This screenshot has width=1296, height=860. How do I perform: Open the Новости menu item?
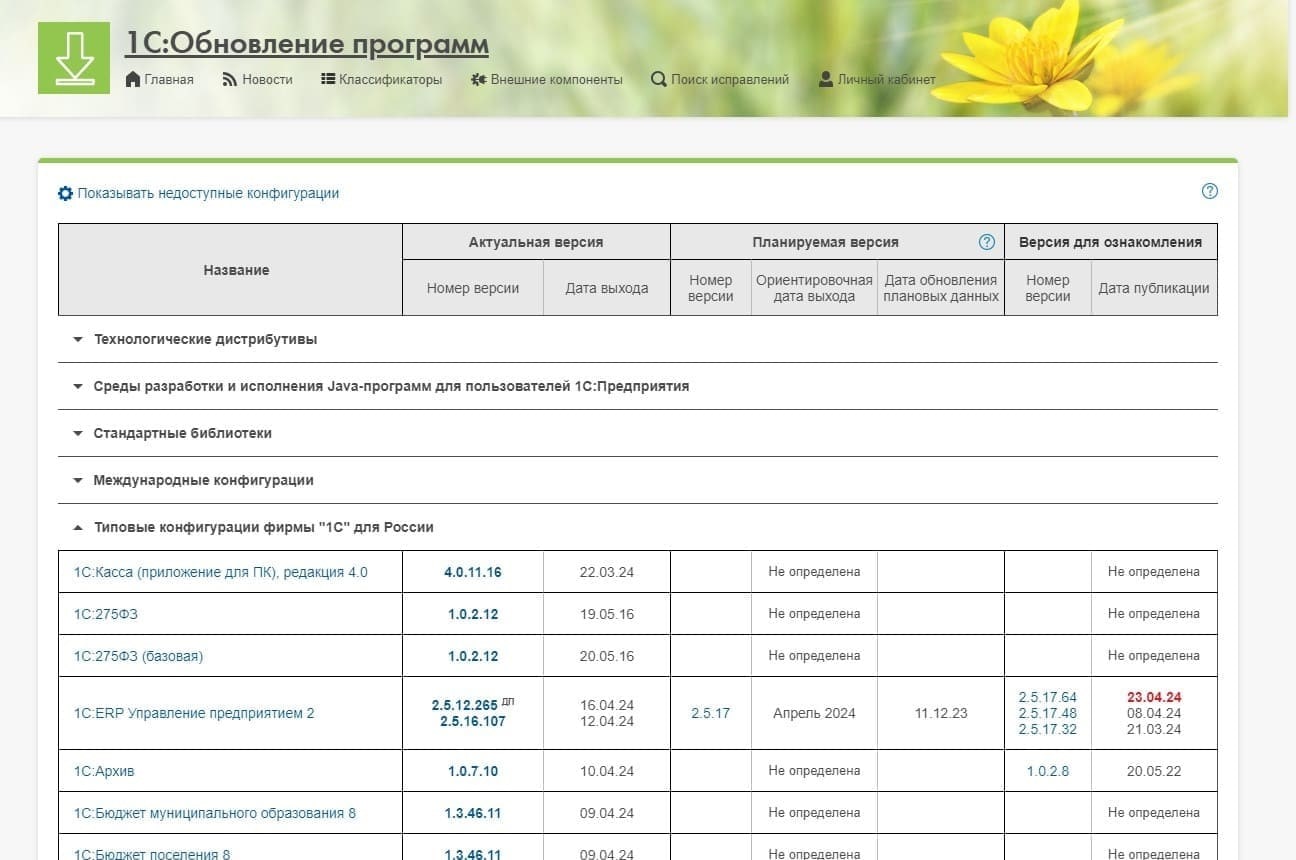[x=267, y=79]
